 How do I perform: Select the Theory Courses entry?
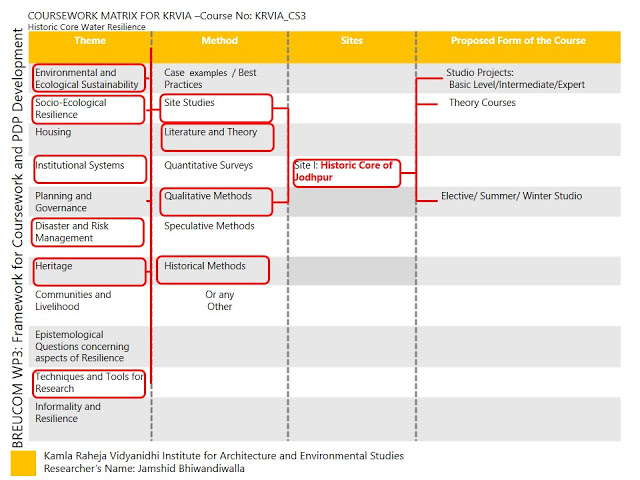click(482, 103)
